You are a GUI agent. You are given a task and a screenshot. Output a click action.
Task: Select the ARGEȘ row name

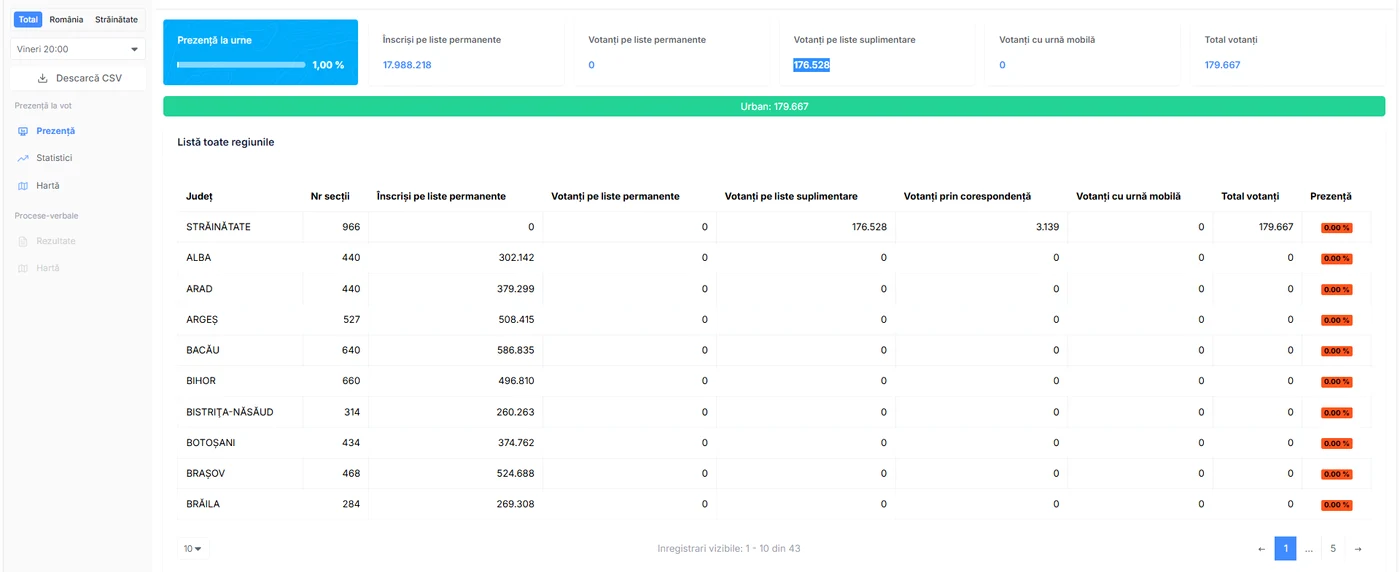point(202,320)
